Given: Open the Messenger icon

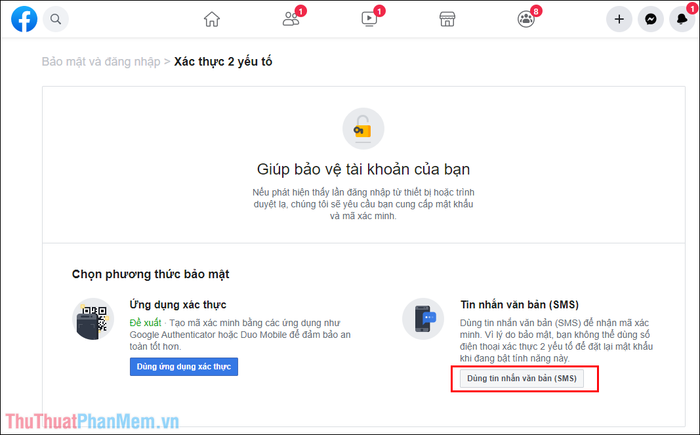Looking at the screenshot, I should pos(650,19).
